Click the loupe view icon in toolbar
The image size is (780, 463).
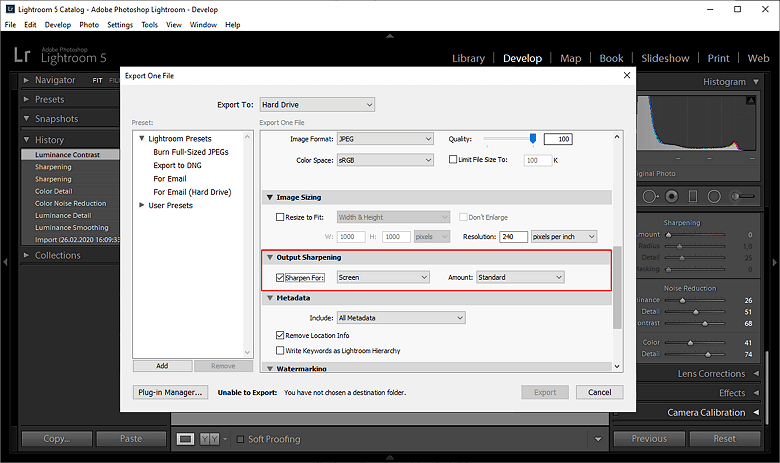pyautogui.click(x=186, y=439)
